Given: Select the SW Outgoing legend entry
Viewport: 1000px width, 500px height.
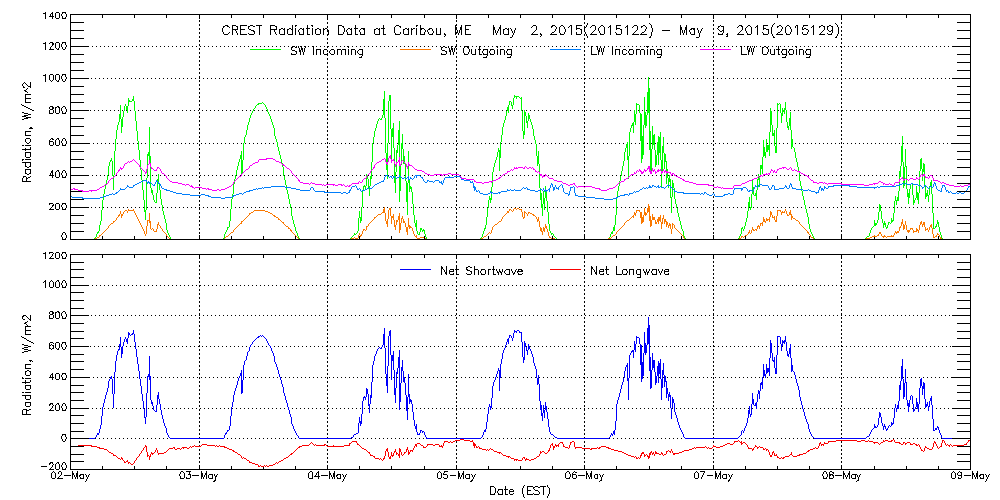Looking at the screenshot, I should (476, 51).
